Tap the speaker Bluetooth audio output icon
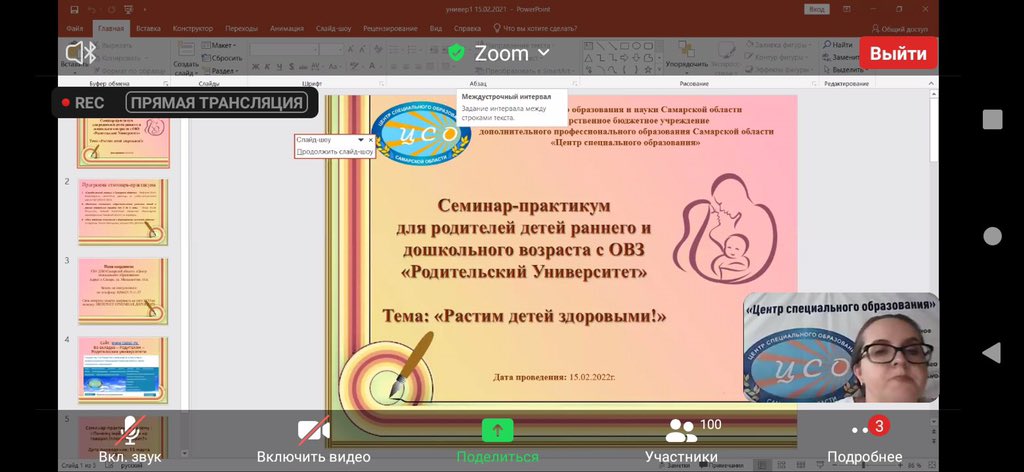Screen dimensions: 1024x472 tap(80, 53)
